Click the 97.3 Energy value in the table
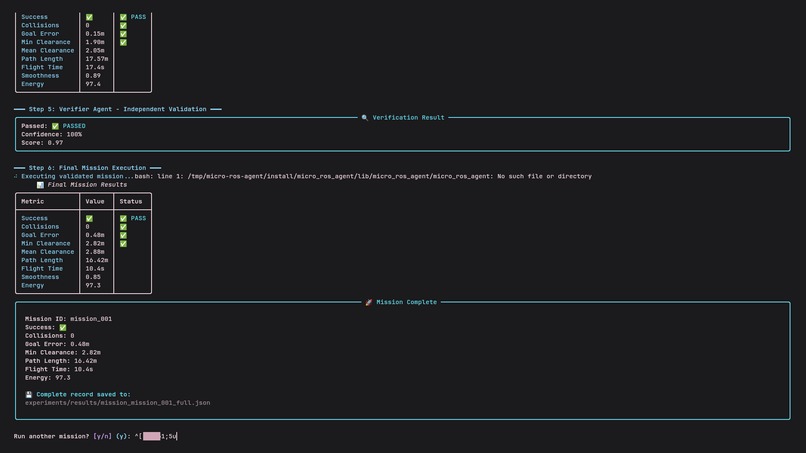Viewport: 806px width, 453px height. point(93,285)
